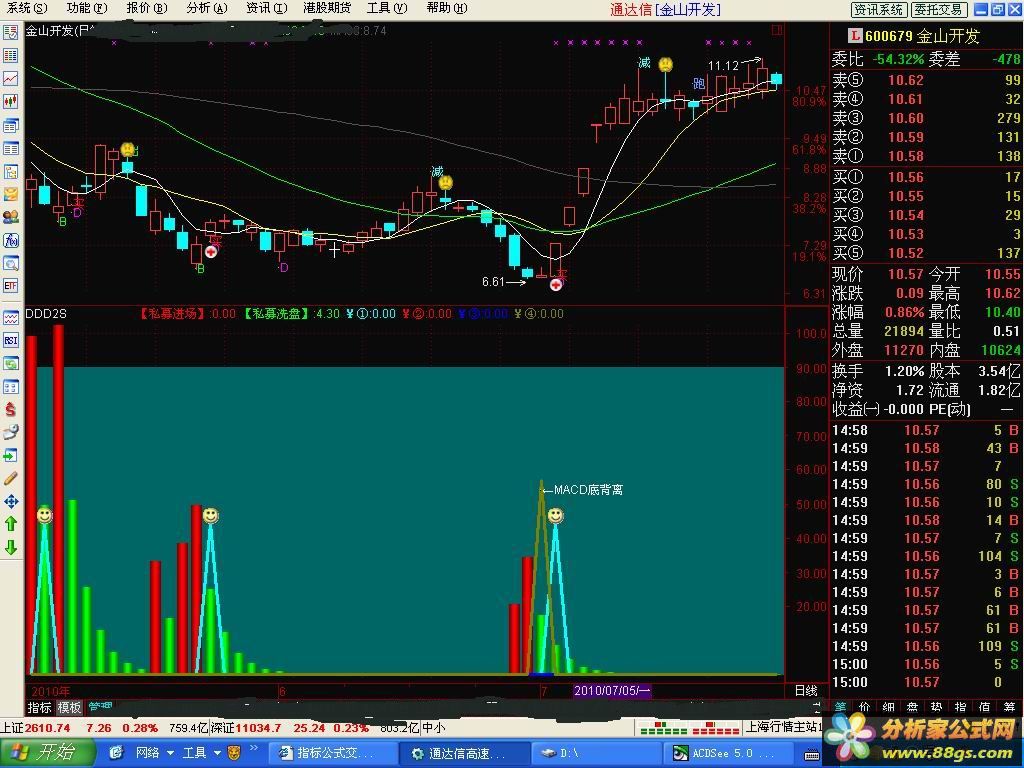This screenshot has height=768, width=1024.
Task: Click the gray hand pointer icon
Action: (x=10, y=432)
